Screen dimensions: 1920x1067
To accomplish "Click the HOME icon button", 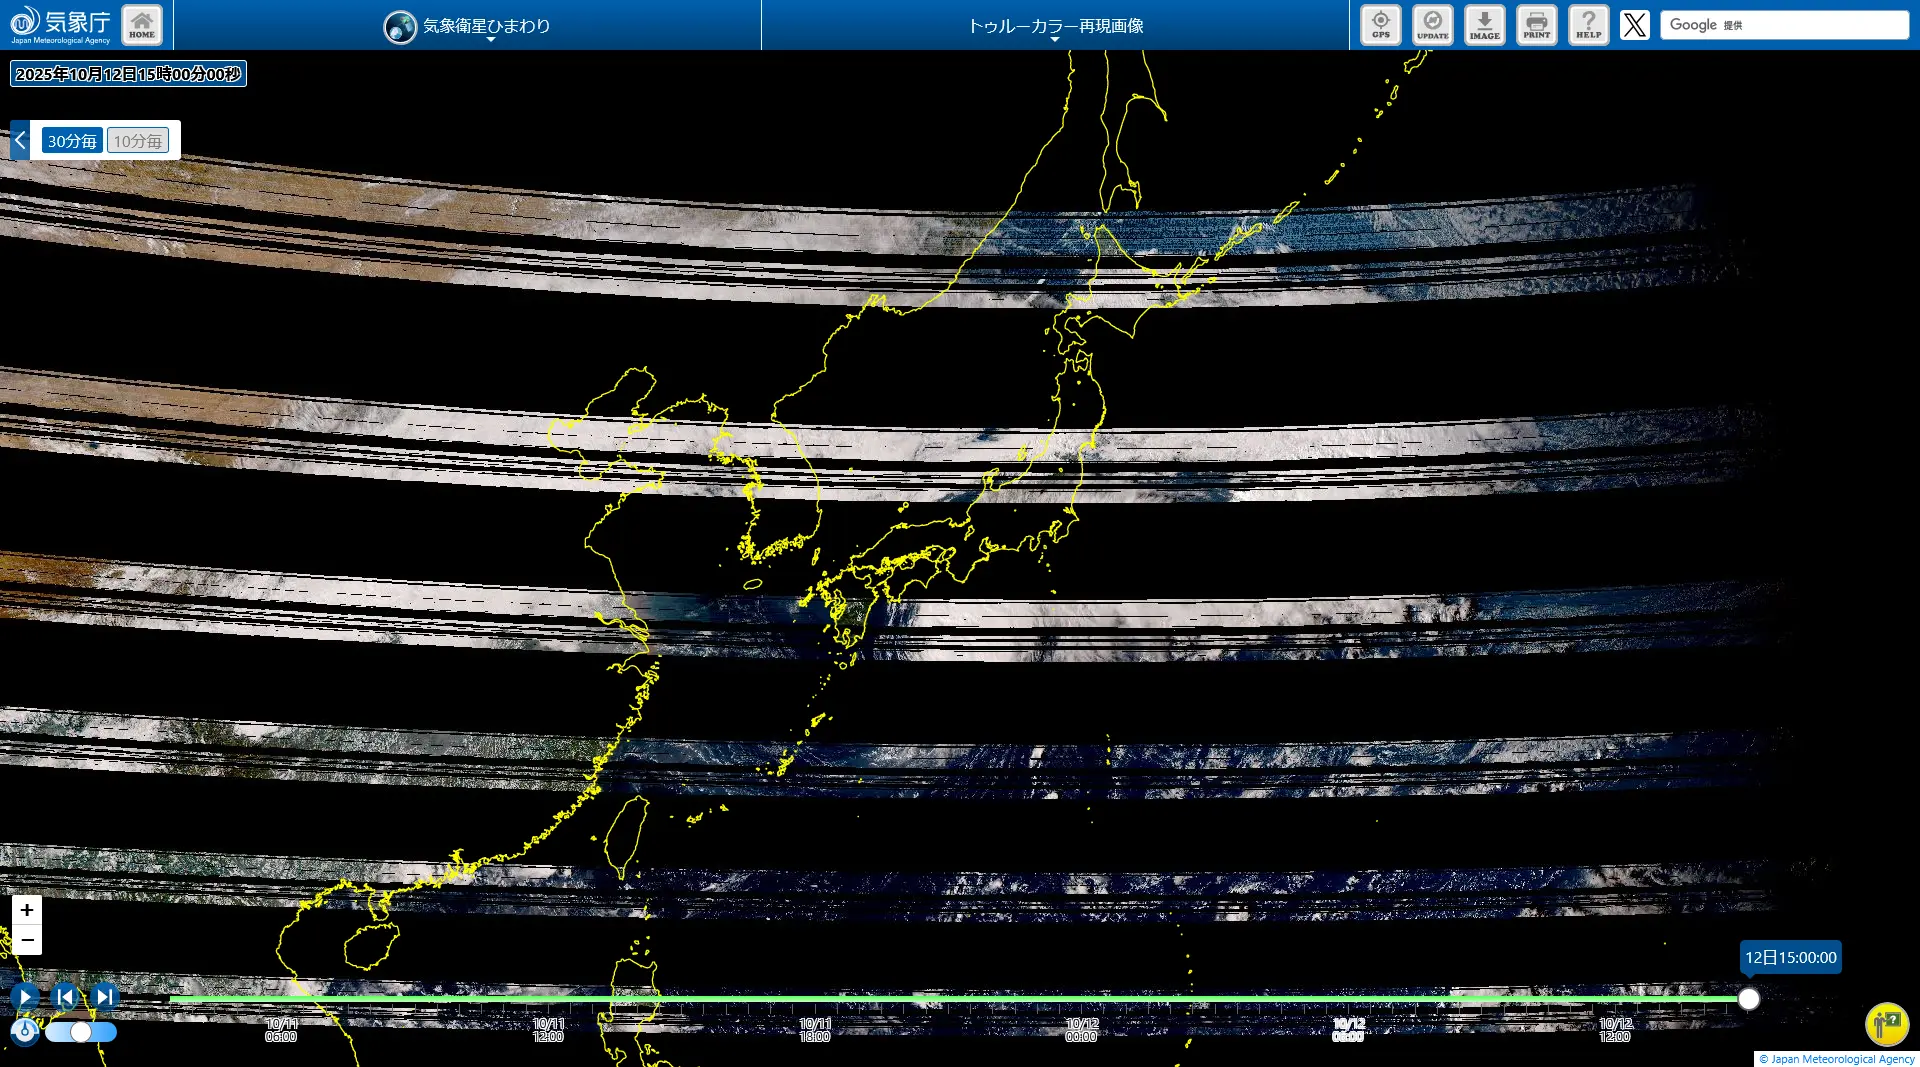I will 142,25.
